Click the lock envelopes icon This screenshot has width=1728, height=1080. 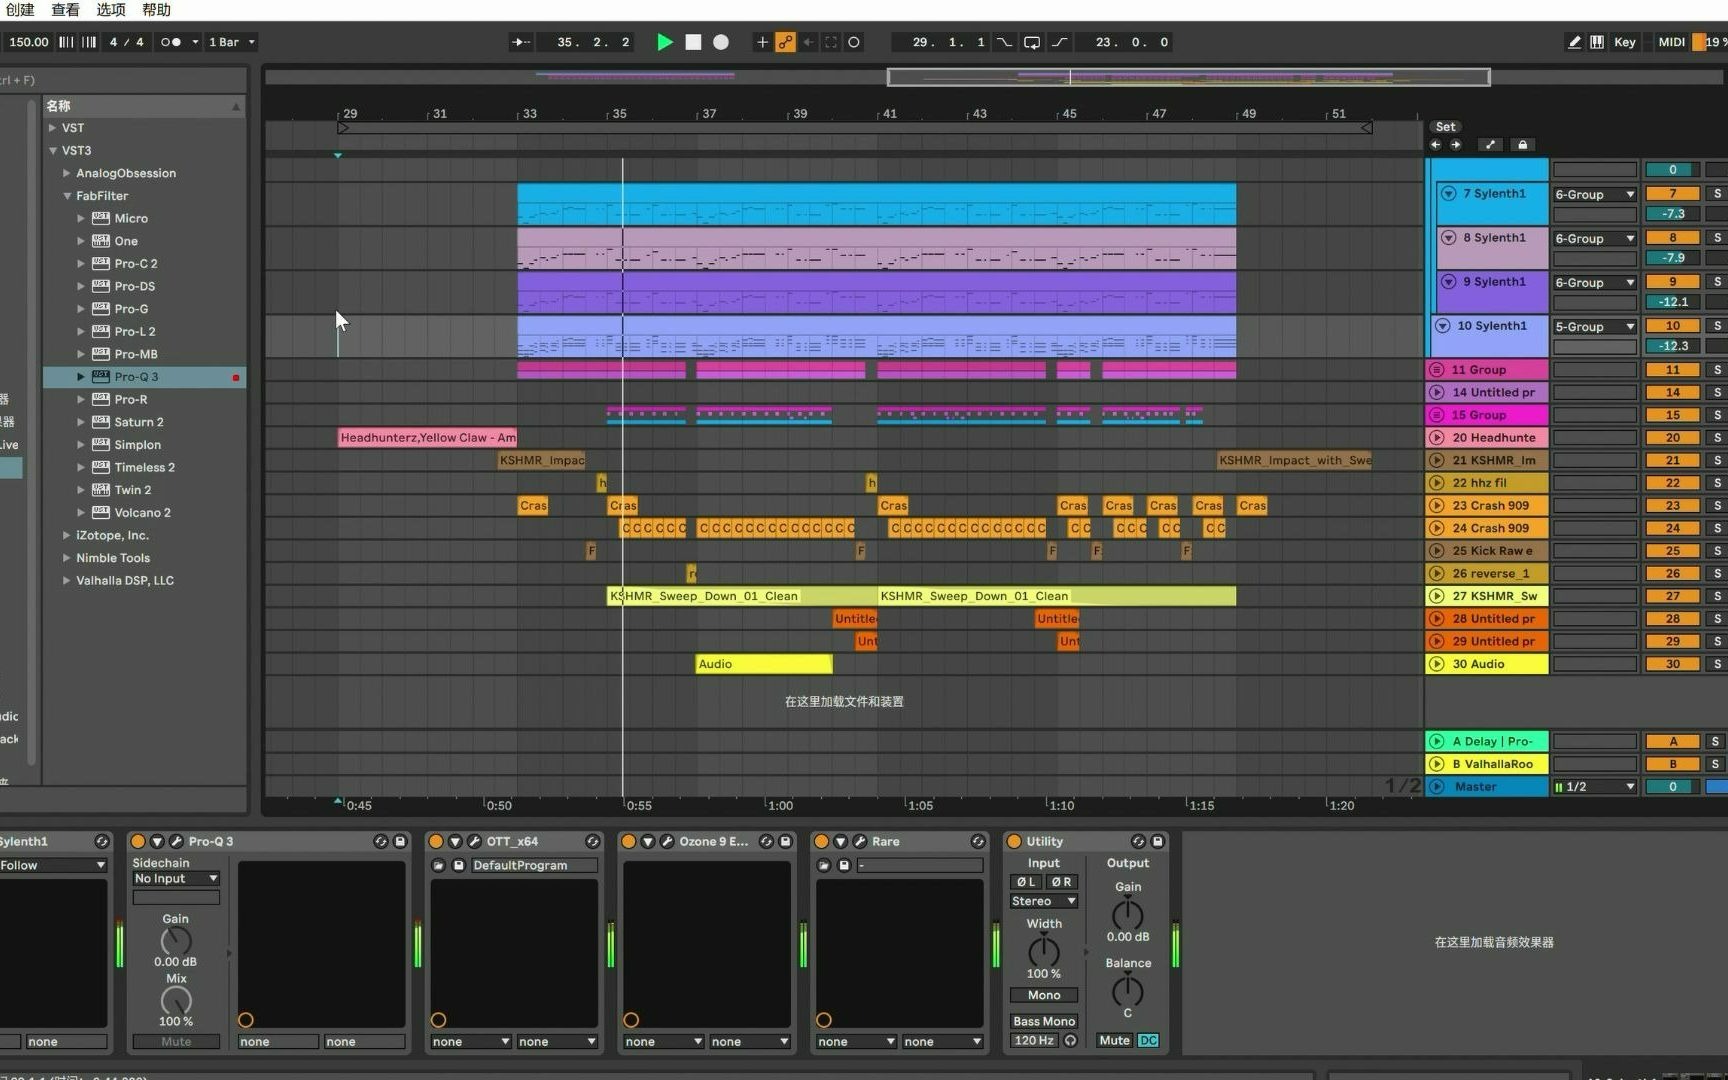point(1522,145)
